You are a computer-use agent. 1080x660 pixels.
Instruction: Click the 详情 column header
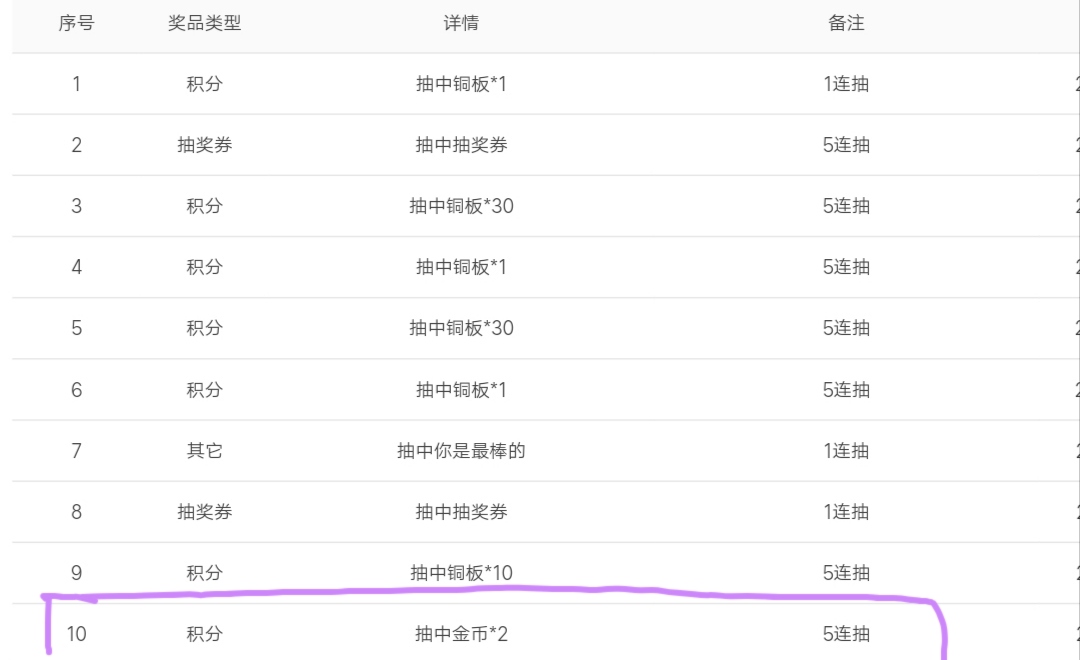click(x=461, y=23)
